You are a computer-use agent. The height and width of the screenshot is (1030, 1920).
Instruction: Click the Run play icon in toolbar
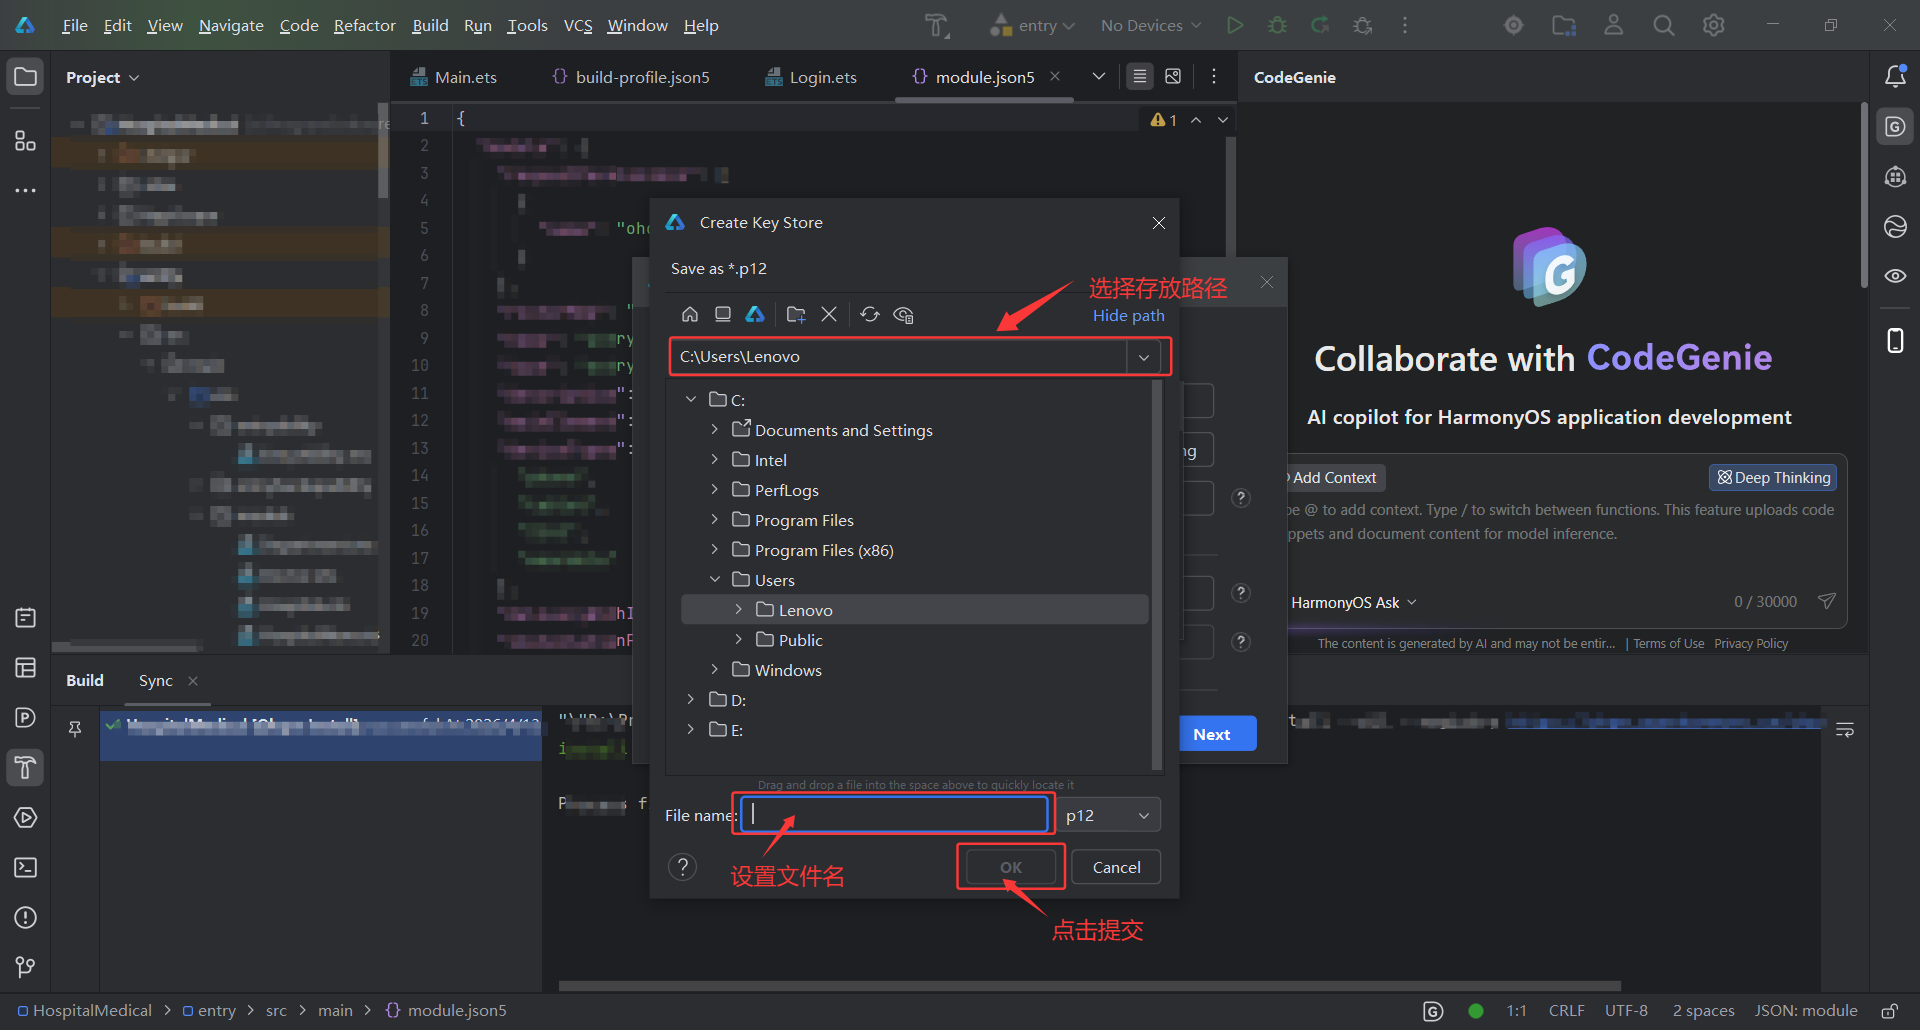pos(1235,25)
